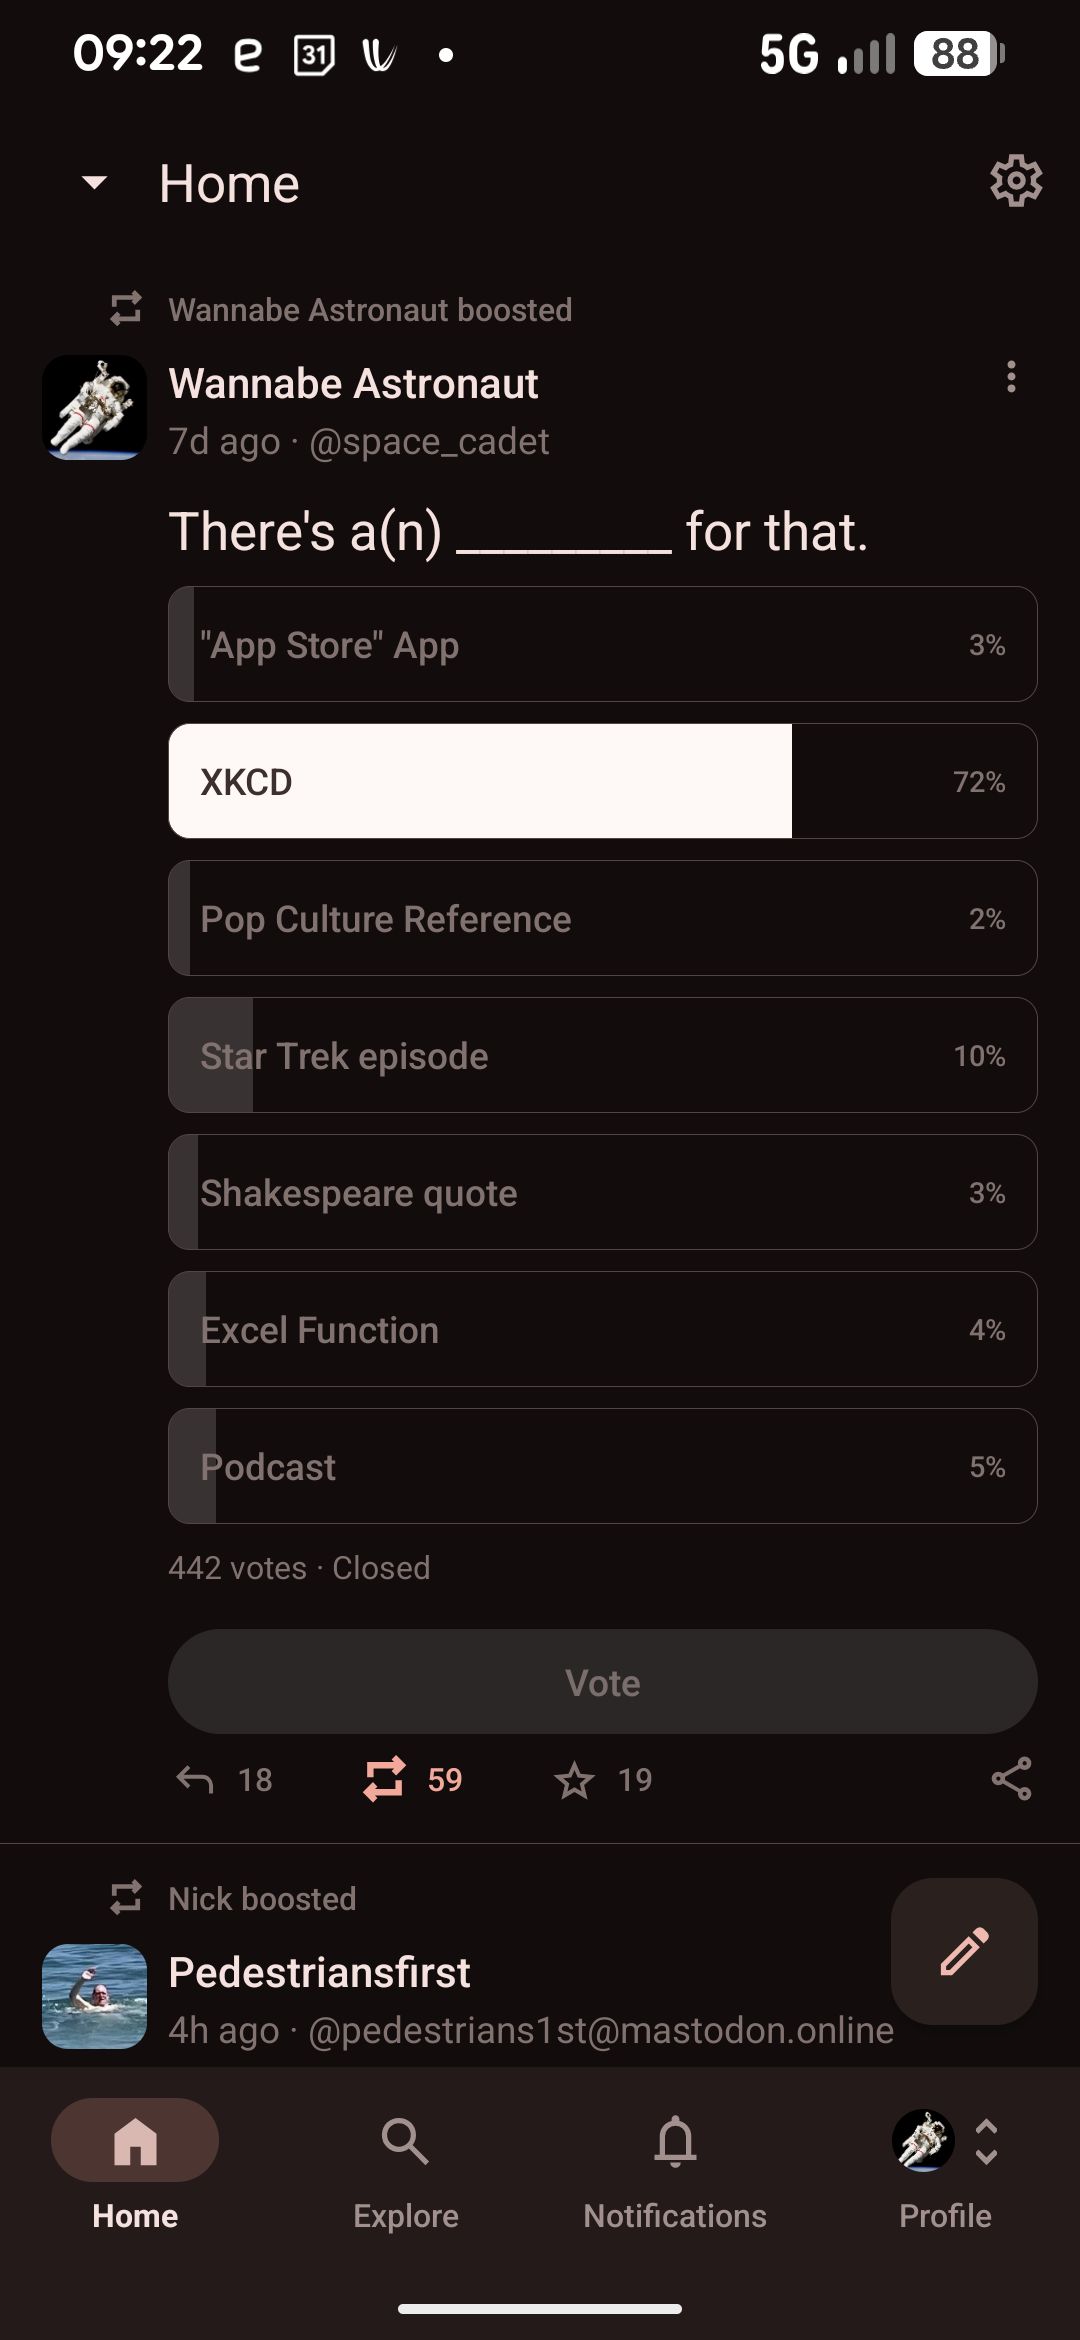Screen dimensions: 1080x2340
Task: Select the Excel Function poll option
Action: (602, 1329)
